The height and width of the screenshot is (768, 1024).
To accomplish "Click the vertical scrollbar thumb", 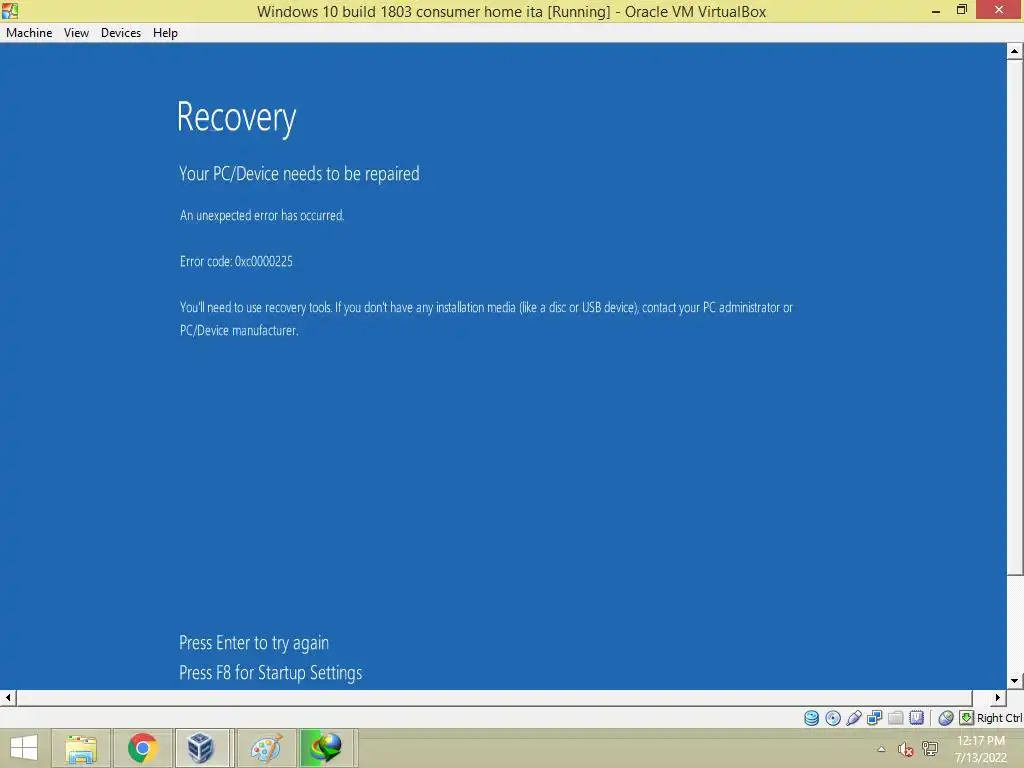I will 1014,317.
